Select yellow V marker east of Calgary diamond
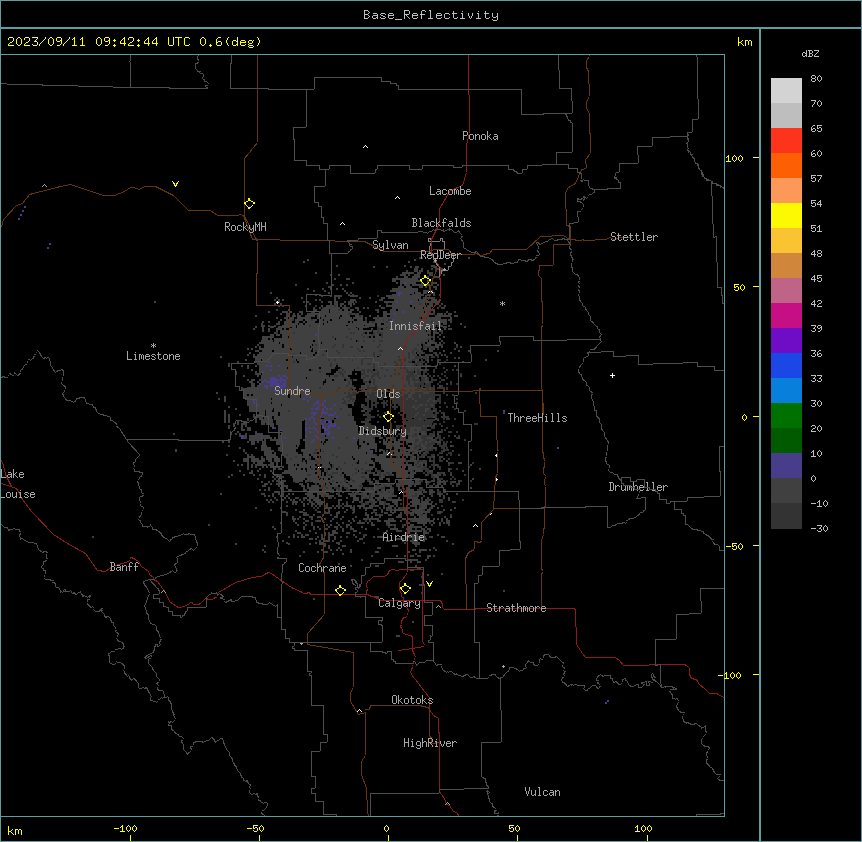This screenshot has height=842, width=862. pos(429,584)
